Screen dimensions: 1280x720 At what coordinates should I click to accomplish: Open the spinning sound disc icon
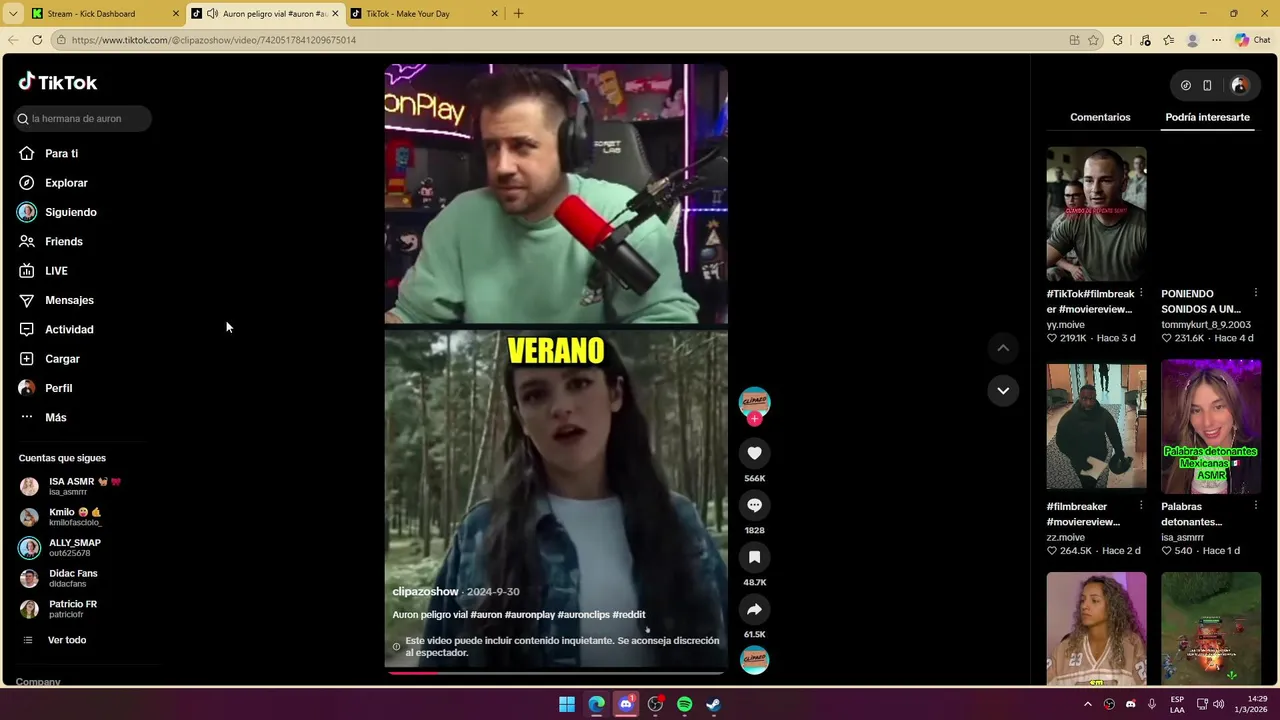tap(754, 659)
